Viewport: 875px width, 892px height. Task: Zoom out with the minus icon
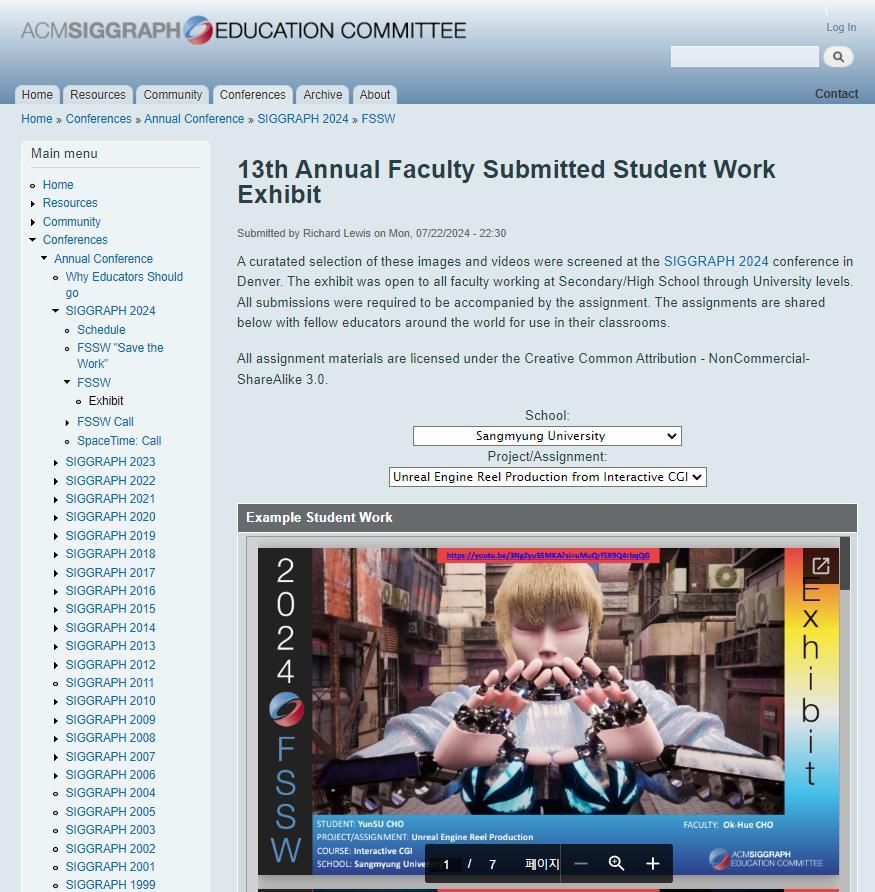pyautogui.click(x=581, y=864)
